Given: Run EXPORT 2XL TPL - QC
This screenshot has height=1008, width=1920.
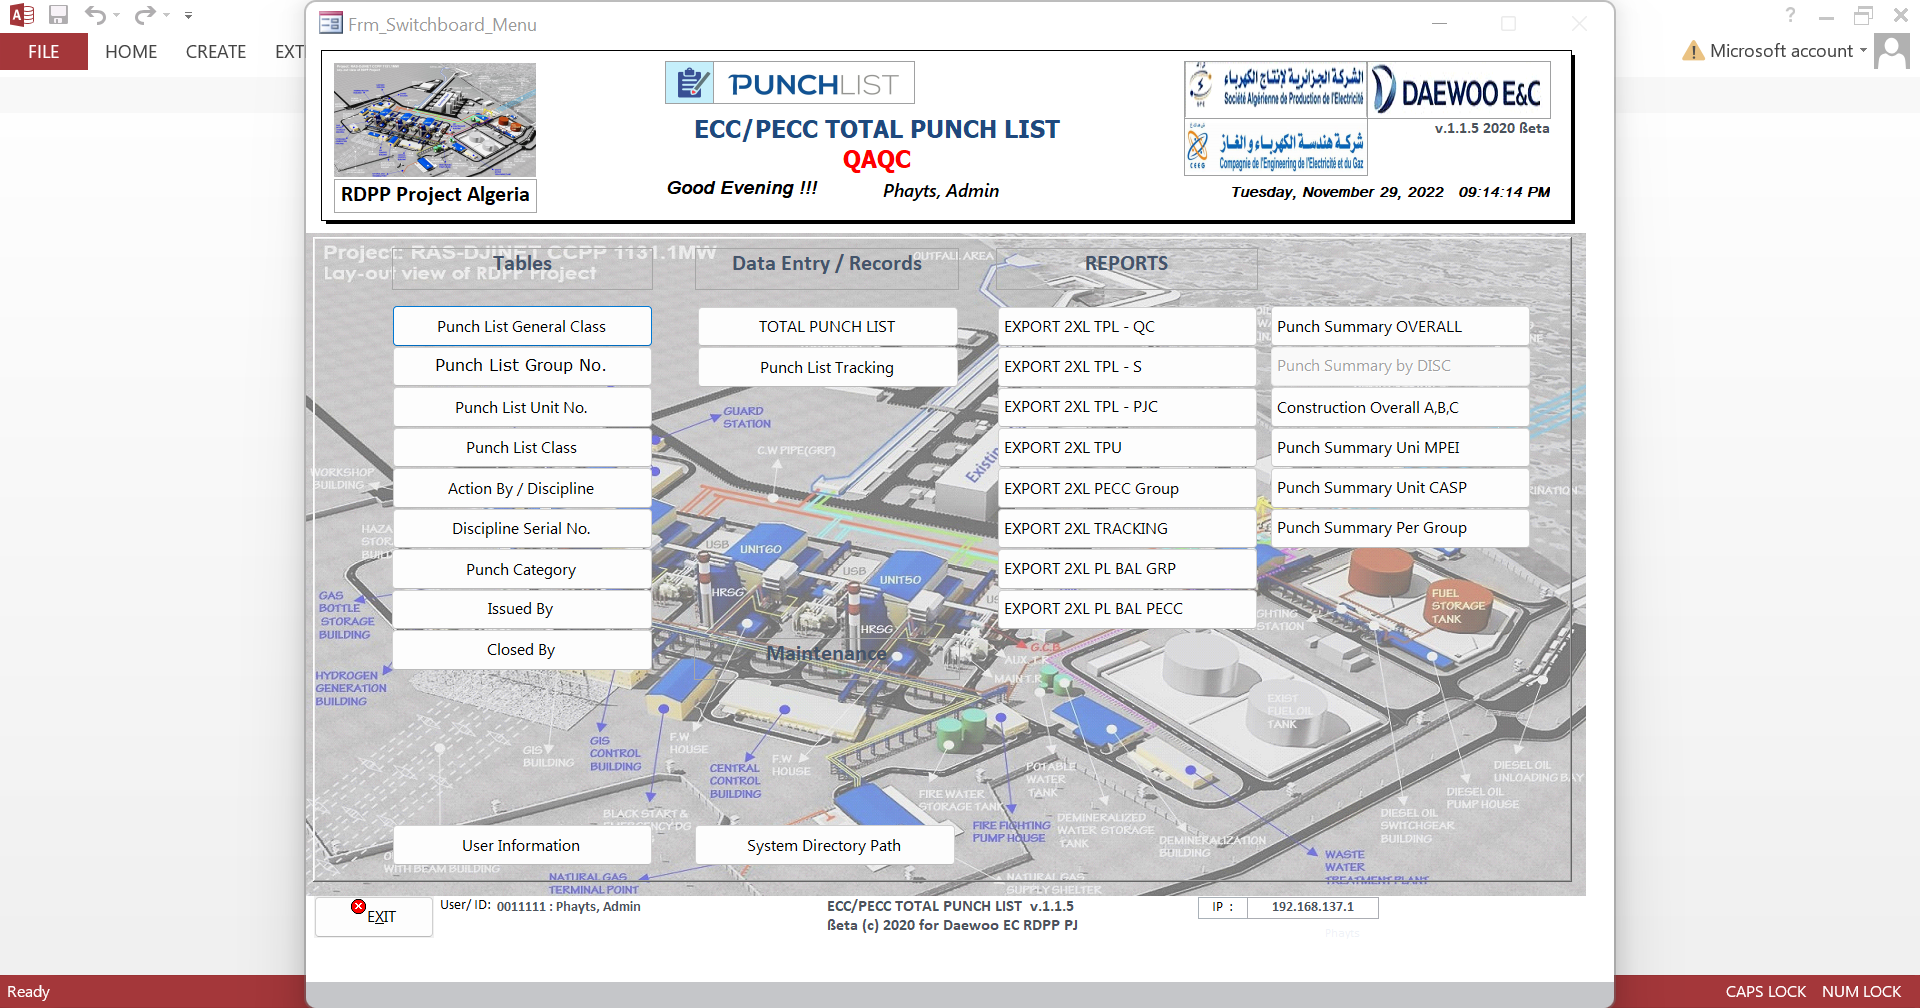Looking at the screenshot, I should coord(1127,326).
